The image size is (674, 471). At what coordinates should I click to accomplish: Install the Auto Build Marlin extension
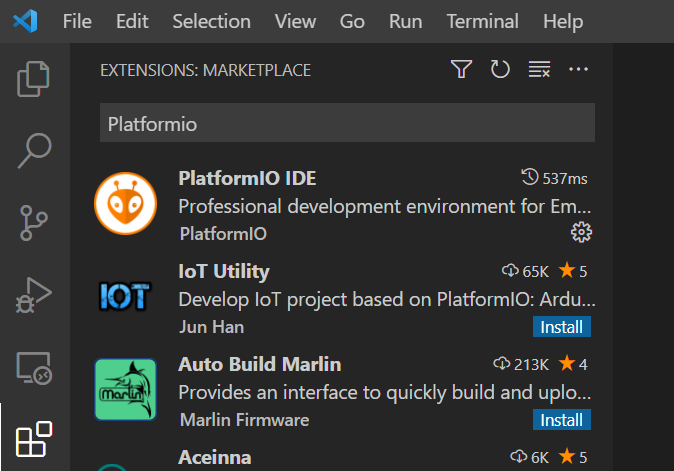pyautogui.click(x=562, y=420)
